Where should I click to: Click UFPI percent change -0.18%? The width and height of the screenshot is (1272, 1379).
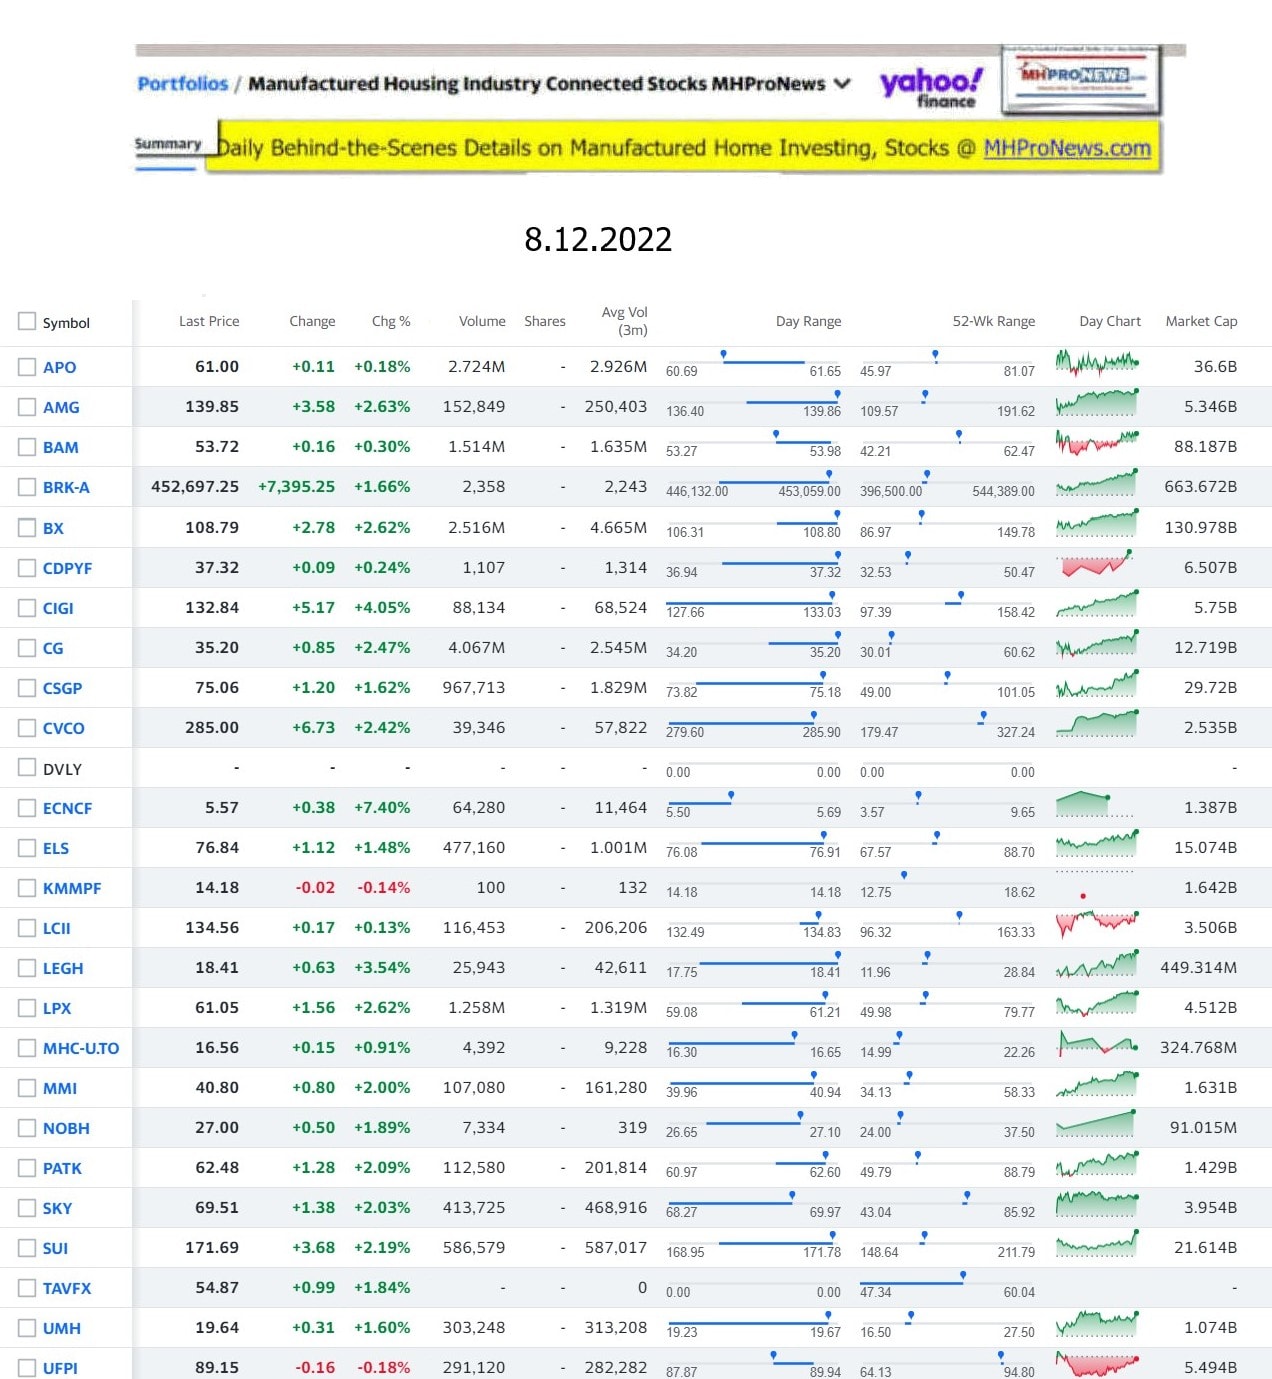pyautogui.click(x=384, y=1368)
